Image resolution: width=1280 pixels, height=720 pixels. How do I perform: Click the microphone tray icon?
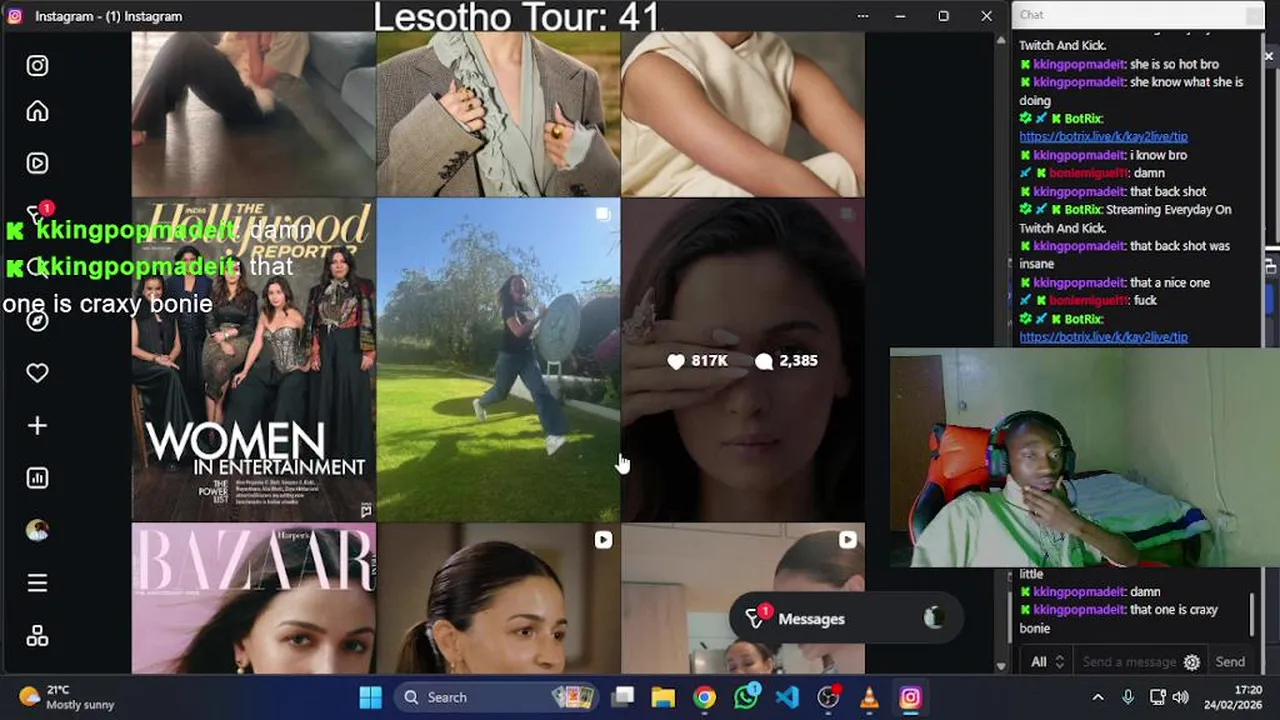click(x=1128, y=697)
